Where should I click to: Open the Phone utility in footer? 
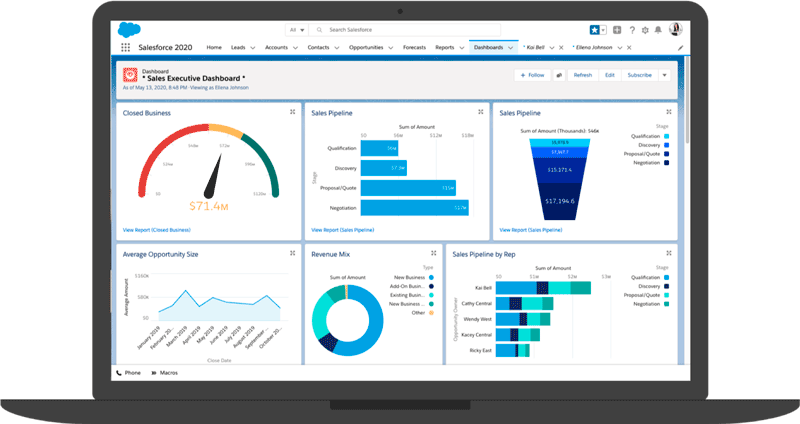(131, 372)
